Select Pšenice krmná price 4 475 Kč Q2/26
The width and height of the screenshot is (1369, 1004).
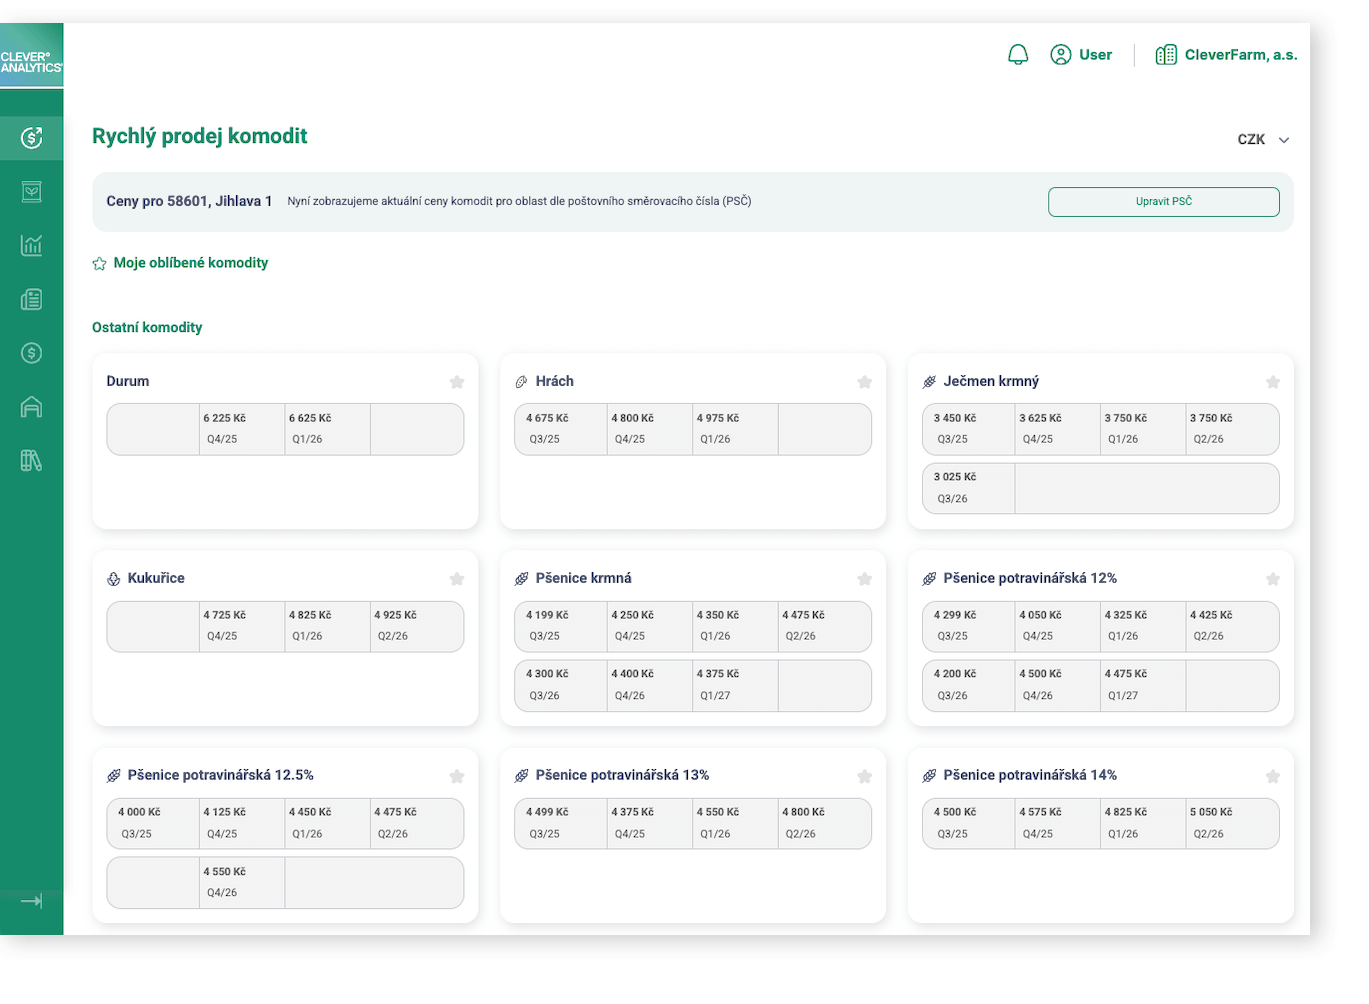coord(824,626)
